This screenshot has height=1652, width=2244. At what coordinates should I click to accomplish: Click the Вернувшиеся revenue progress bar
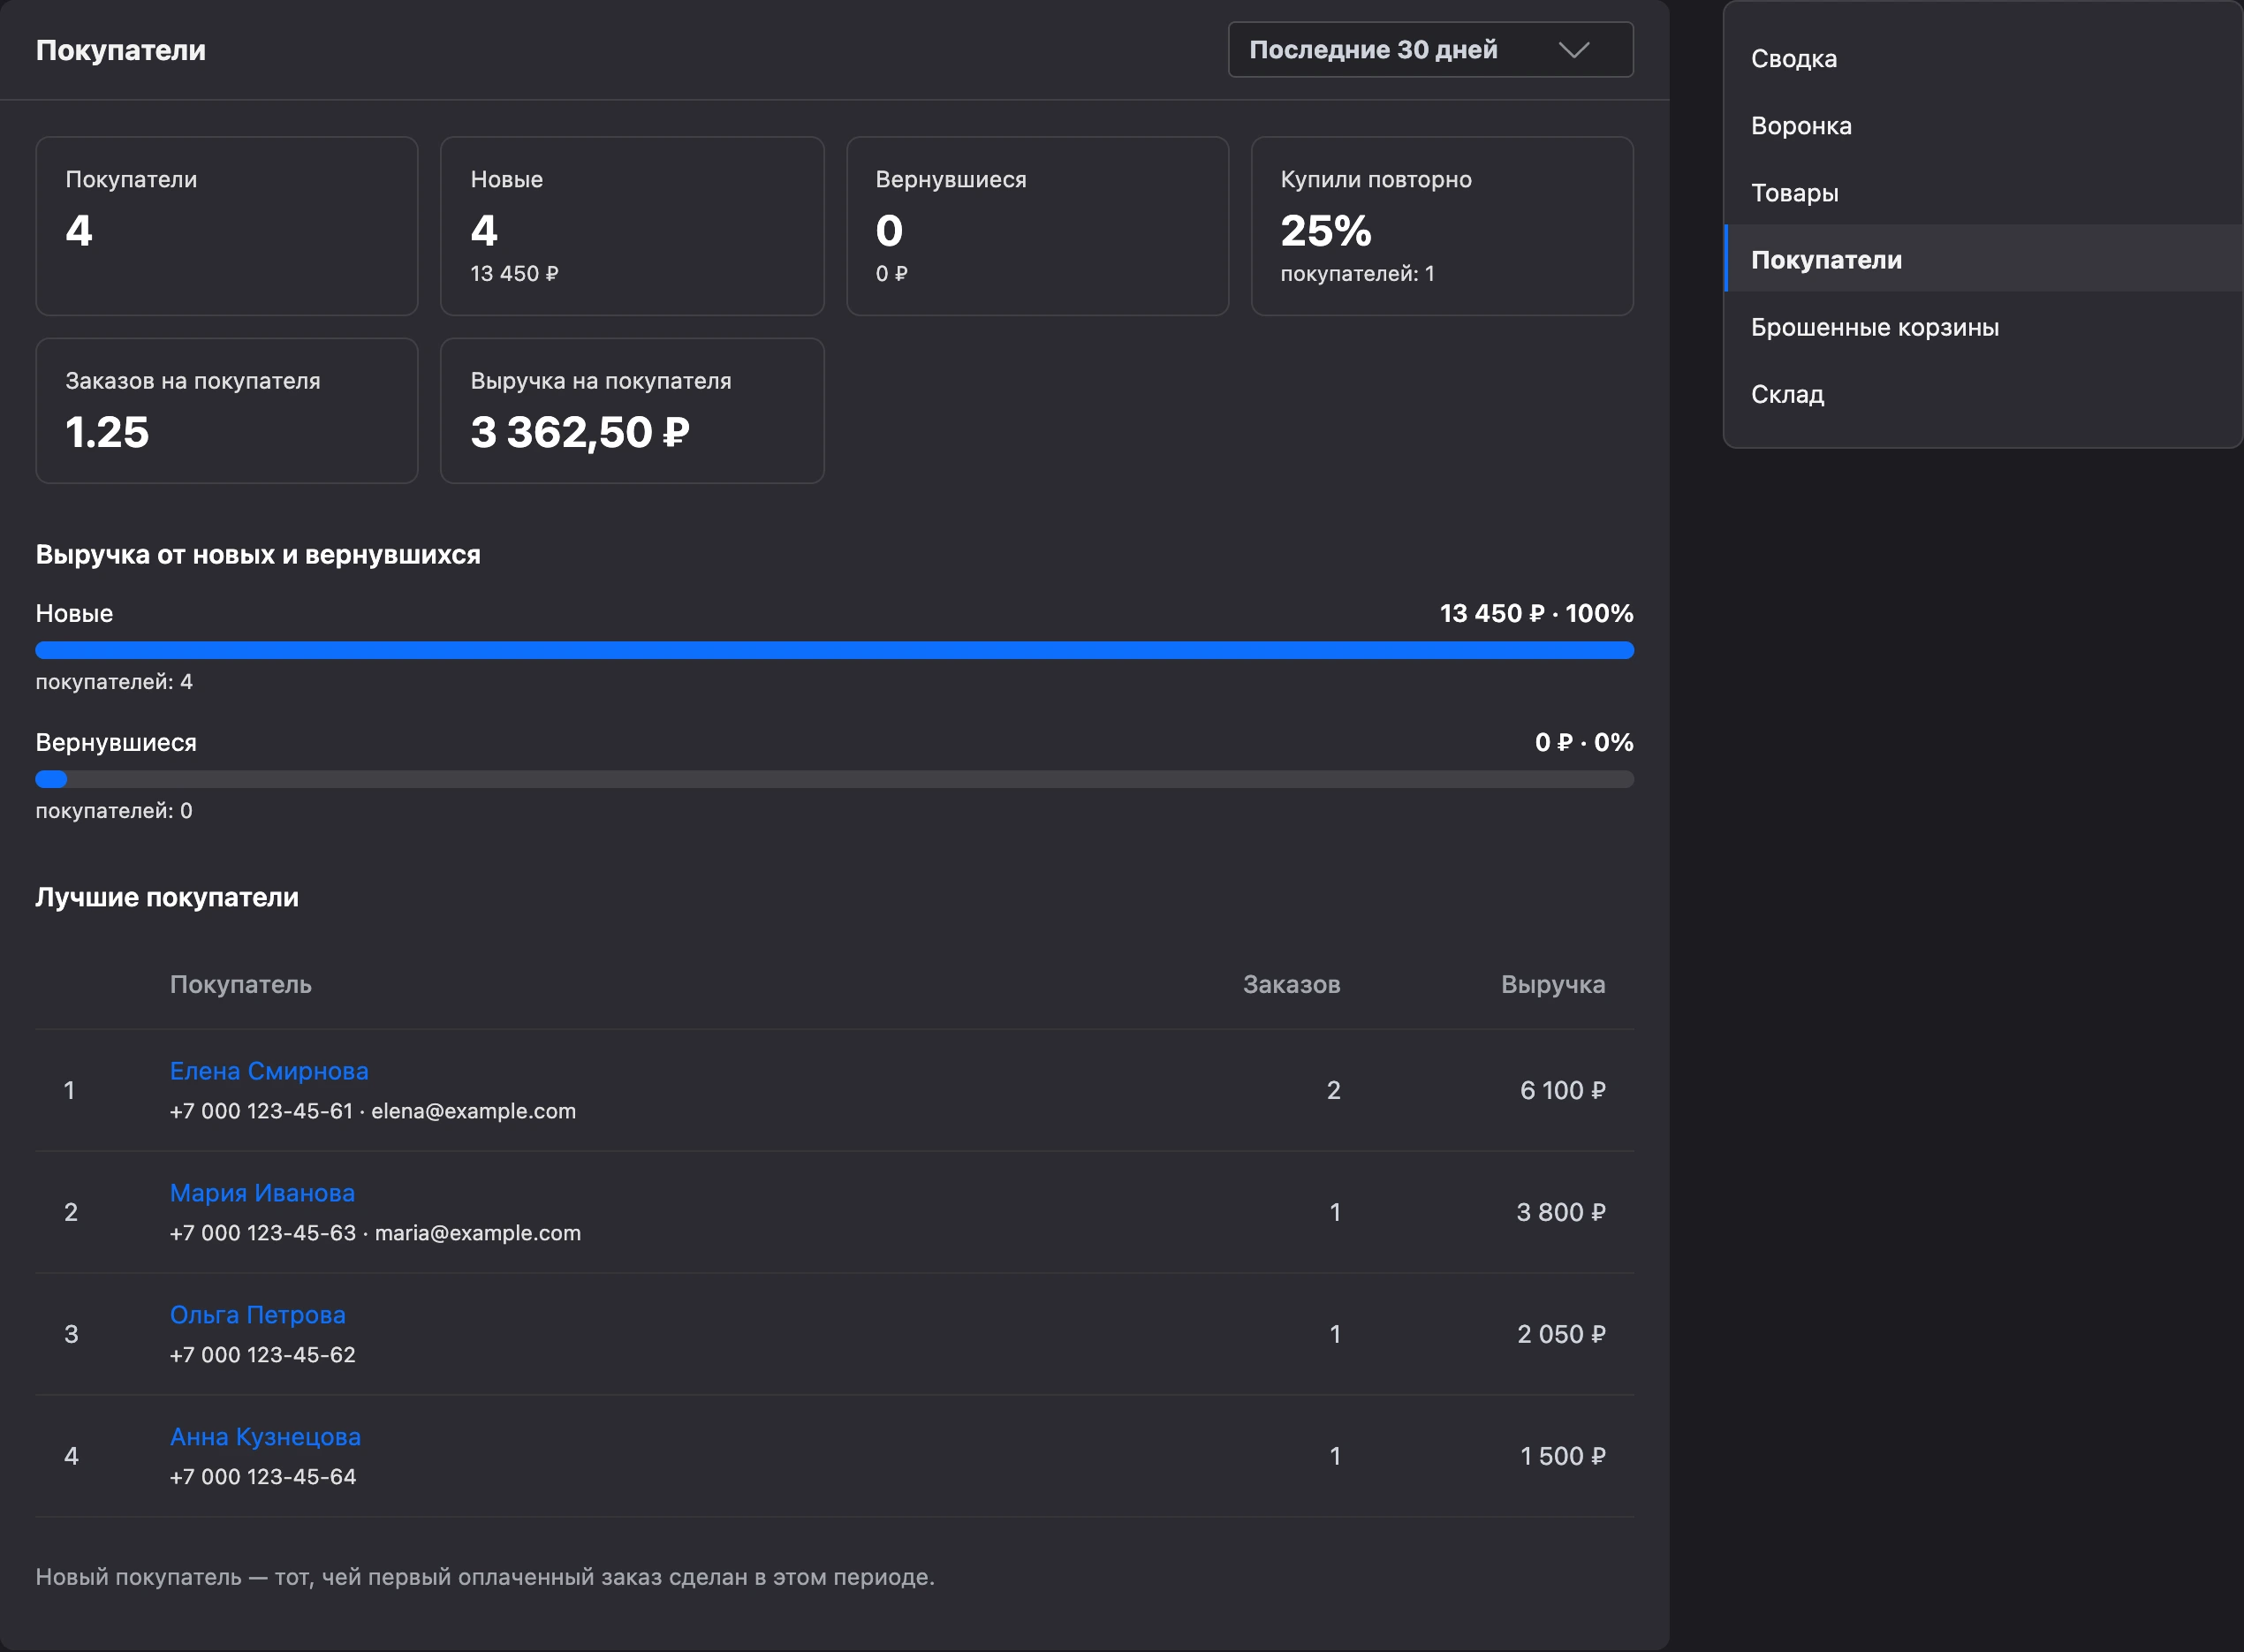pos(834,779)
